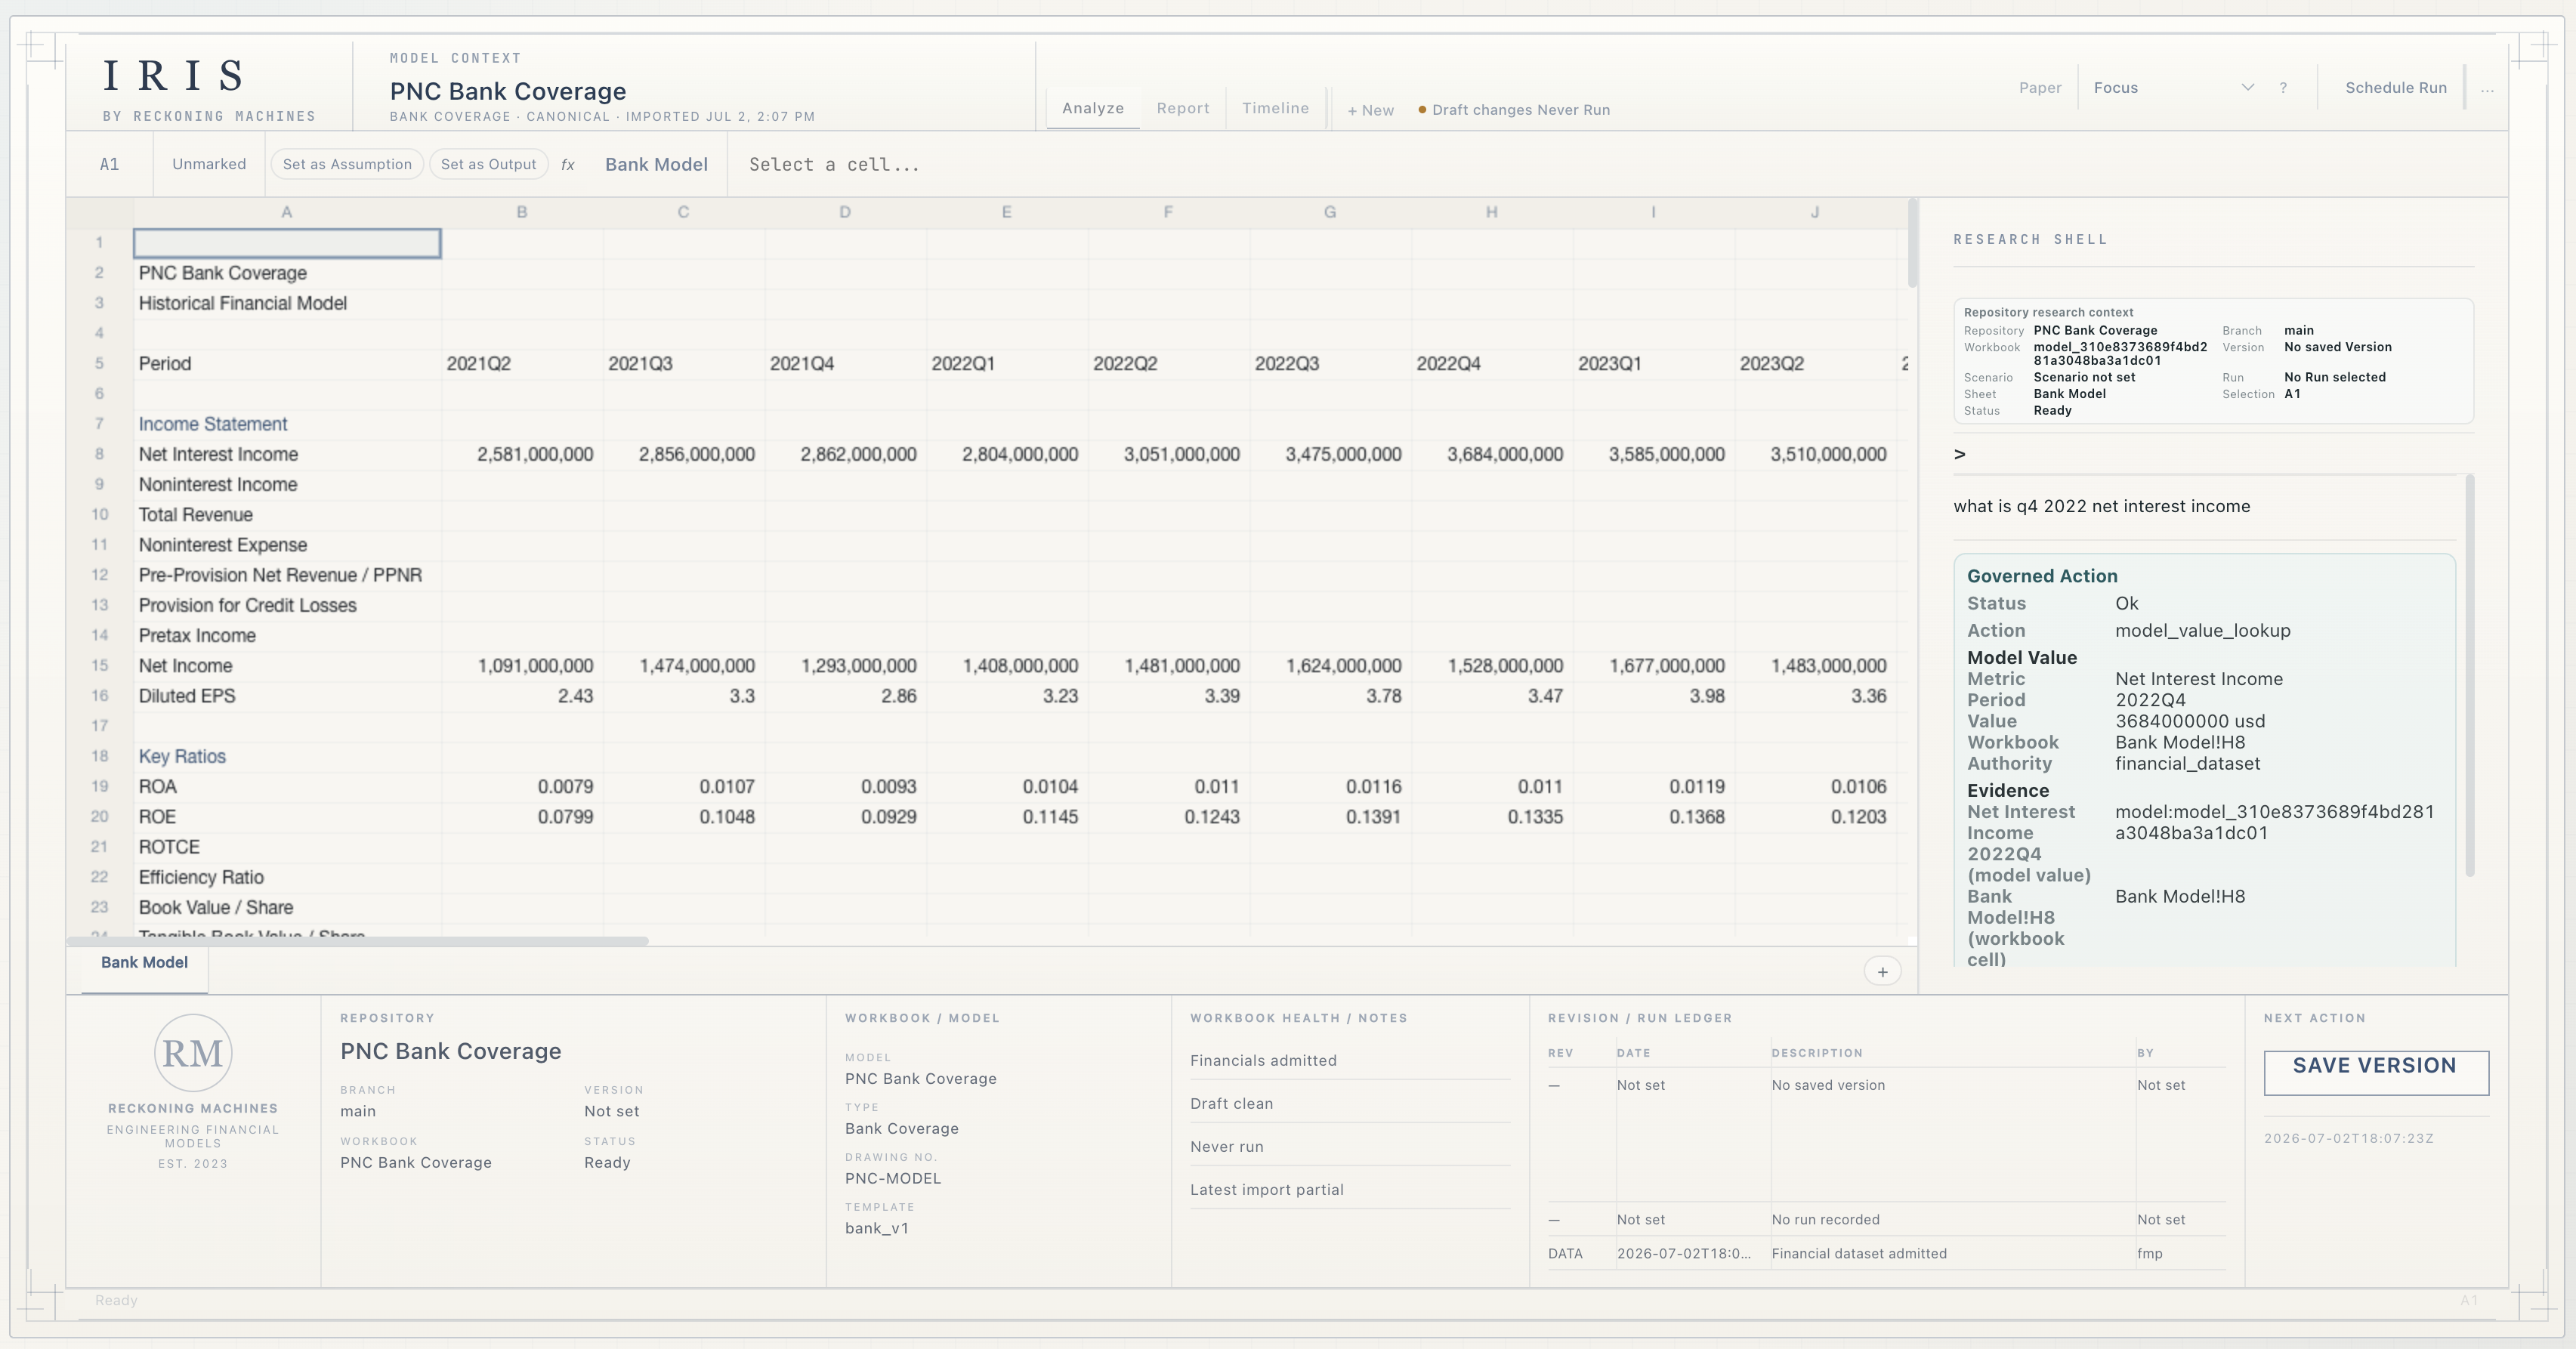Viewport: 2576px width, 1349px height.
Task: Click the 'No saved version' ledger entry
Action: coord(1827,1085)
